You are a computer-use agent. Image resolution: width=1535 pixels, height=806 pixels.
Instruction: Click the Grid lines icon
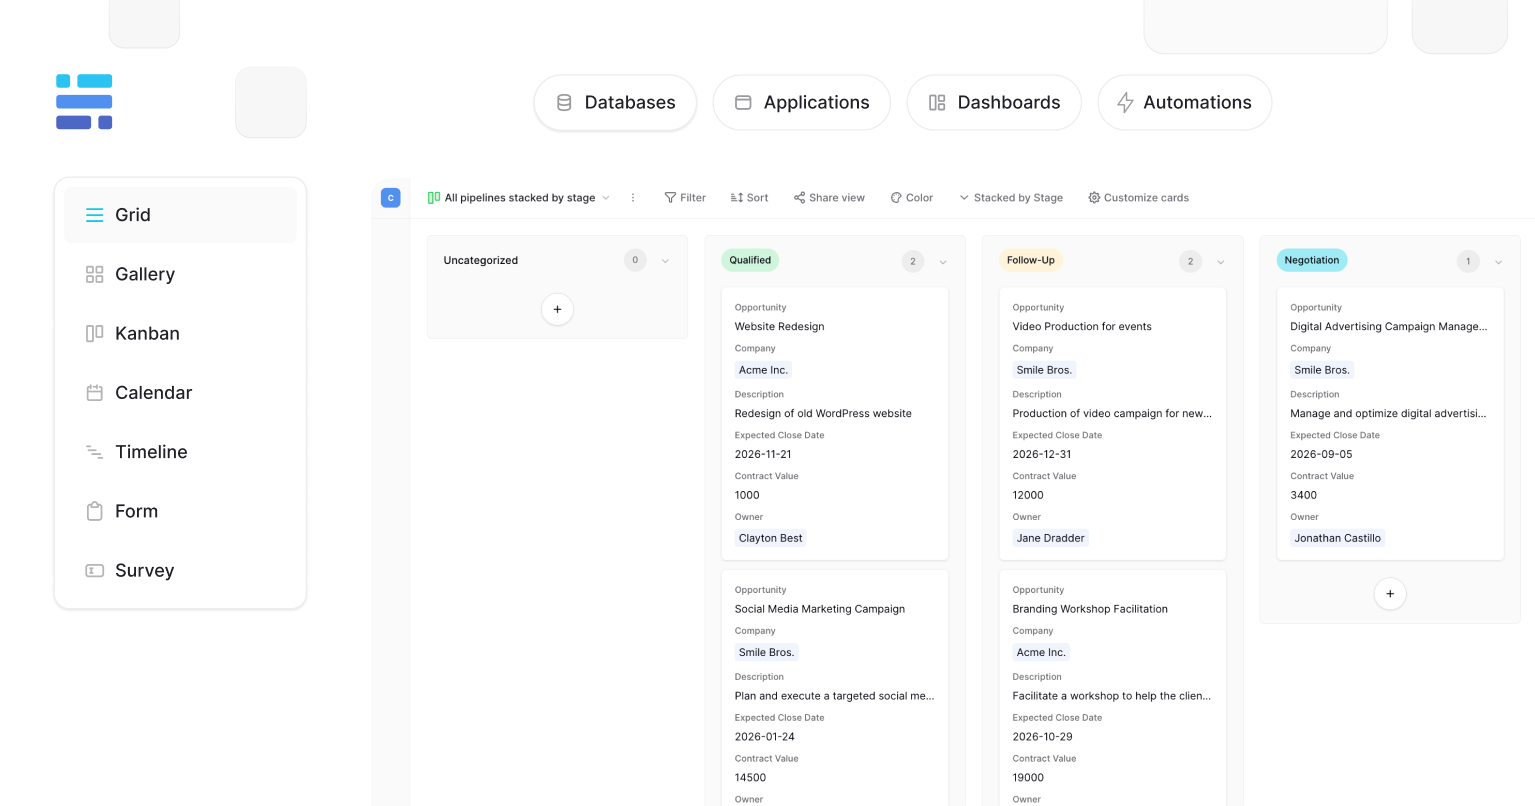[x=94, y=215]
